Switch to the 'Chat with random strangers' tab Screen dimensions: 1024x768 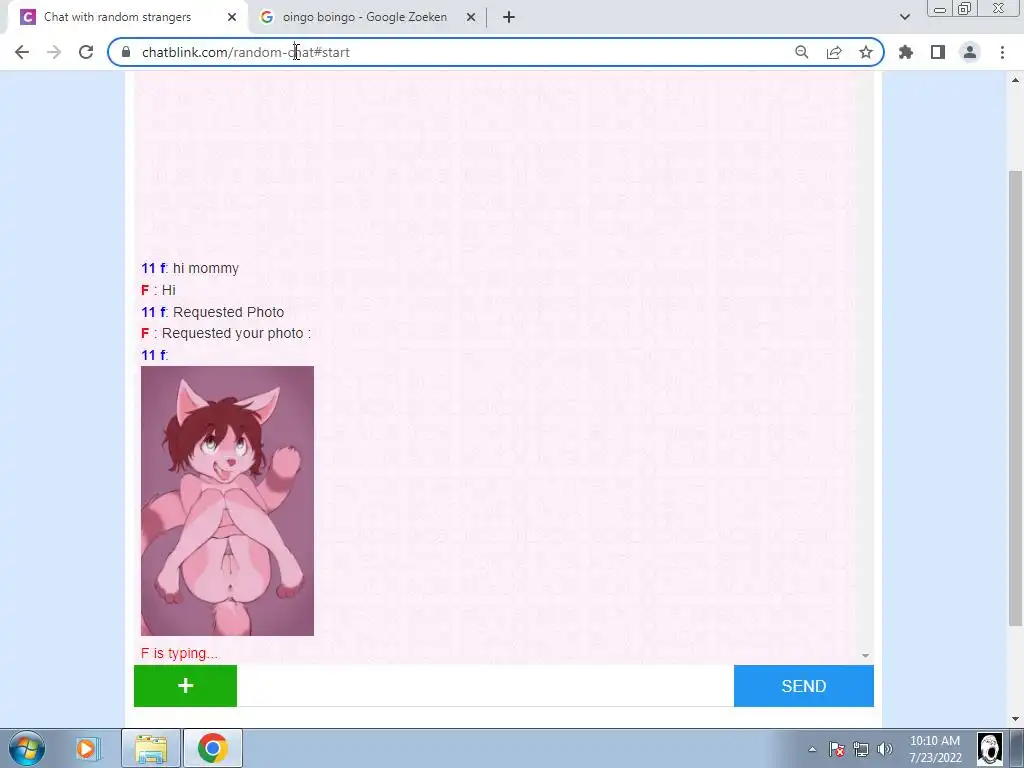(x=118, y=17)
